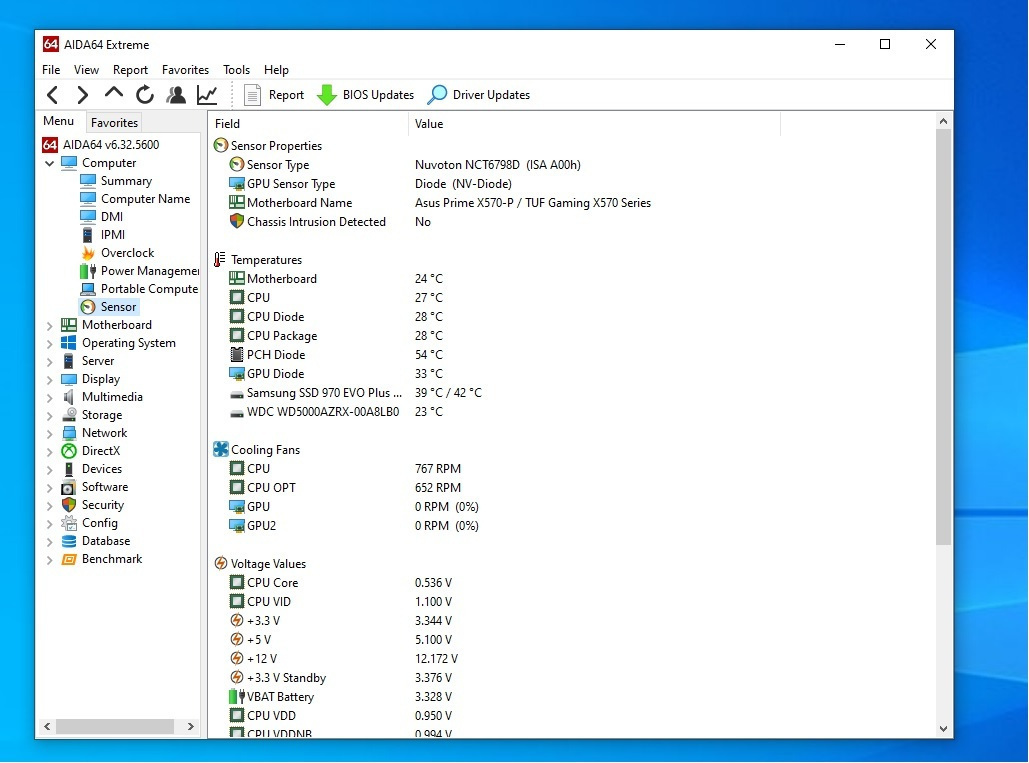This screenshot has height=763, width=1029.
Task: Click the sidebar horizontal scrollbar left arrow
Action: click(47, 726)
